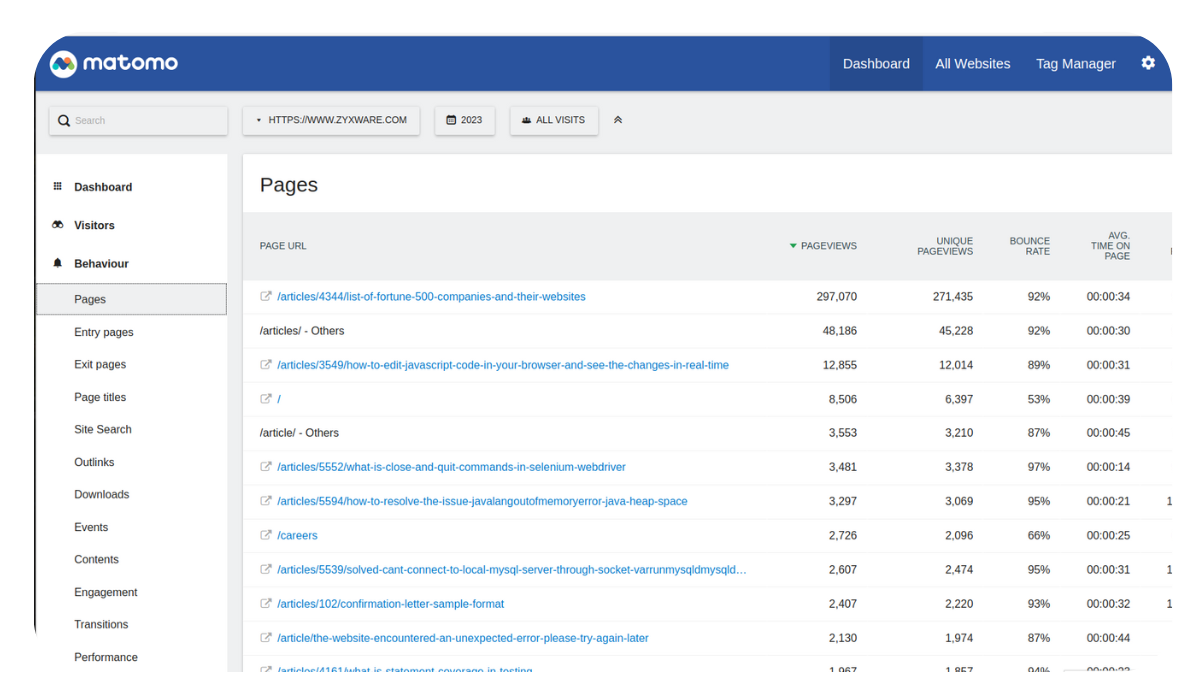Select Entry pages in the sidebar
Screen dimensions: 1200x700
click(x=104, y=332)
